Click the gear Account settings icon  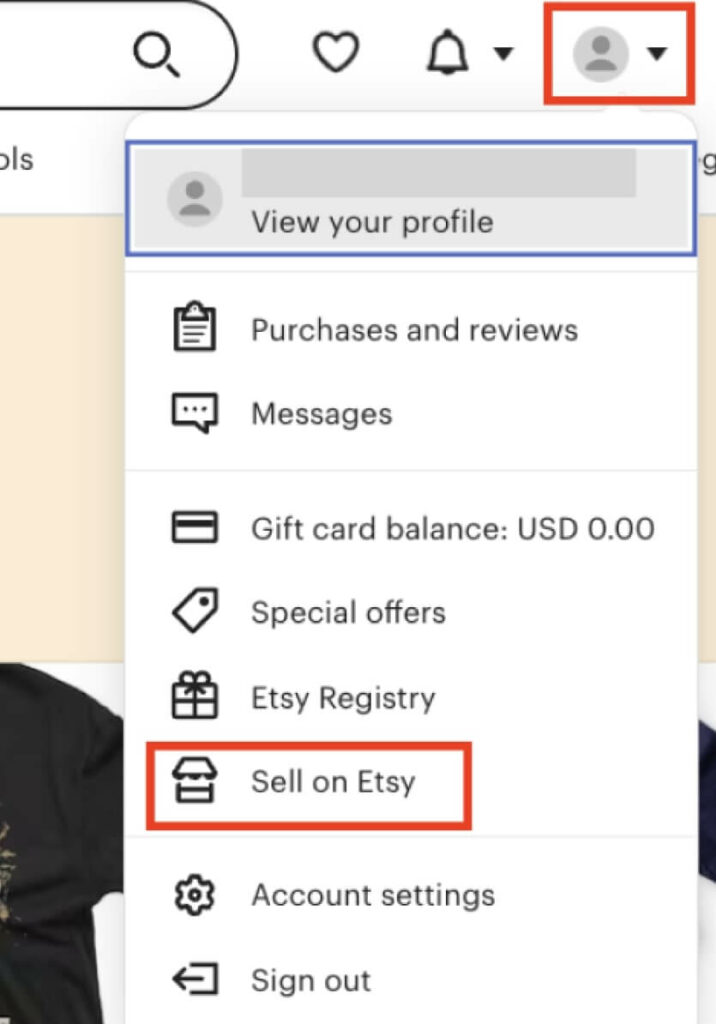pos(196,896)
